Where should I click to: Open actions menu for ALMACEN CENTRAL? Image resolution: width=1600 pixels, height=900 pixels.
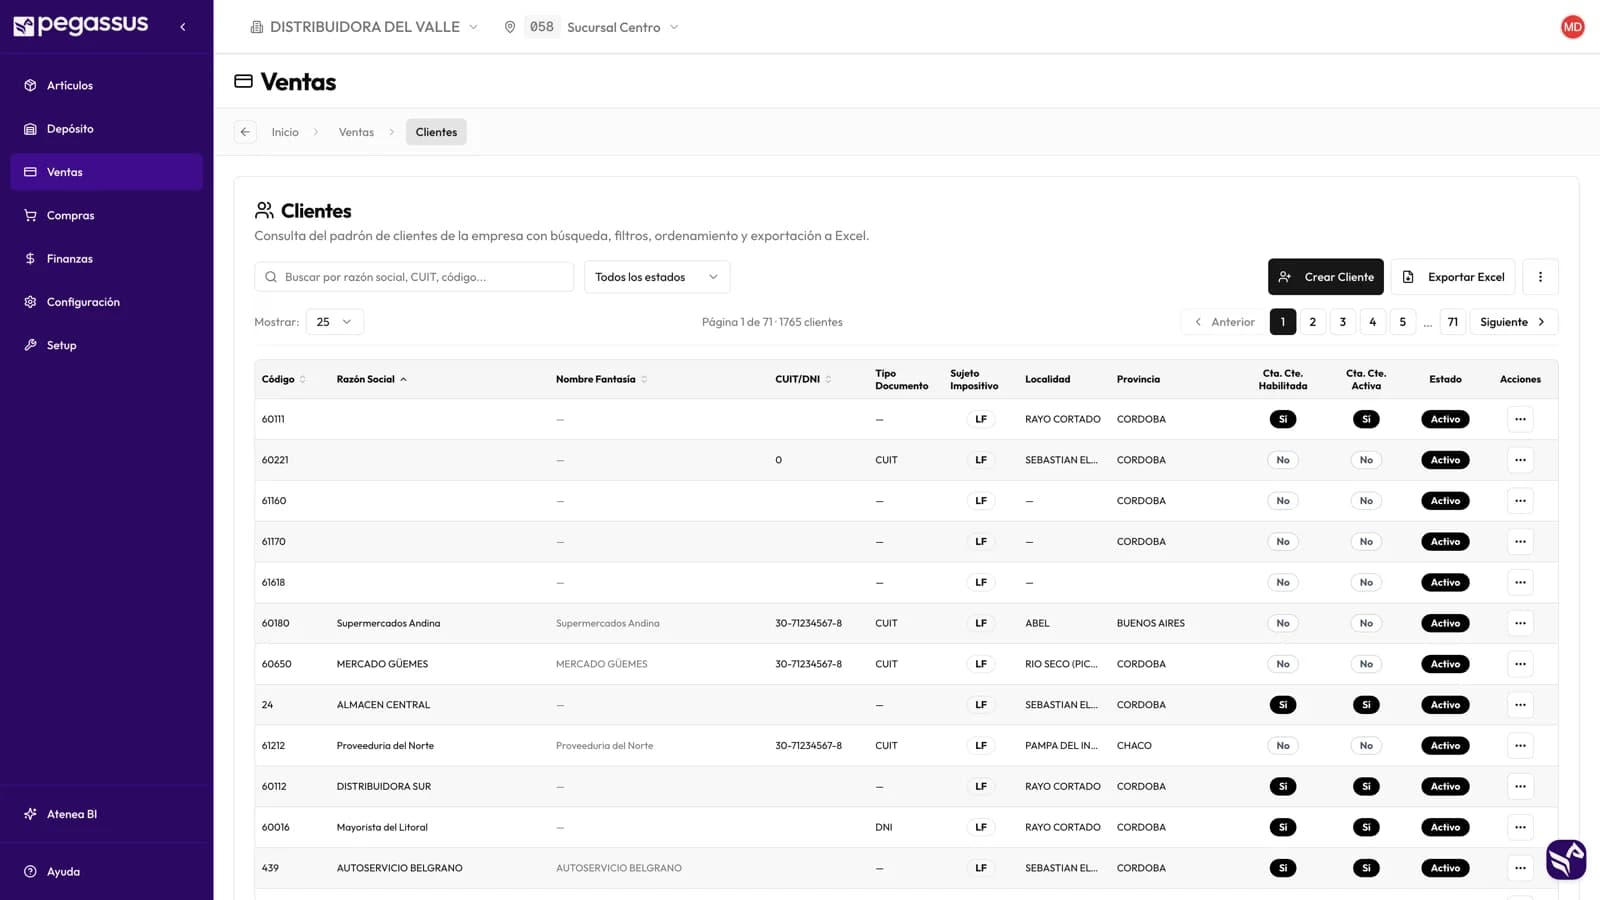point(1520,705)
